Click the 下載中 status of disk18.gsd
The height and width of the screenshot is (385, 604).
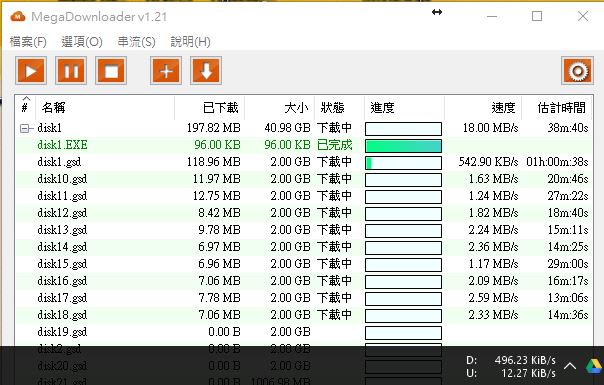(334, 314)
